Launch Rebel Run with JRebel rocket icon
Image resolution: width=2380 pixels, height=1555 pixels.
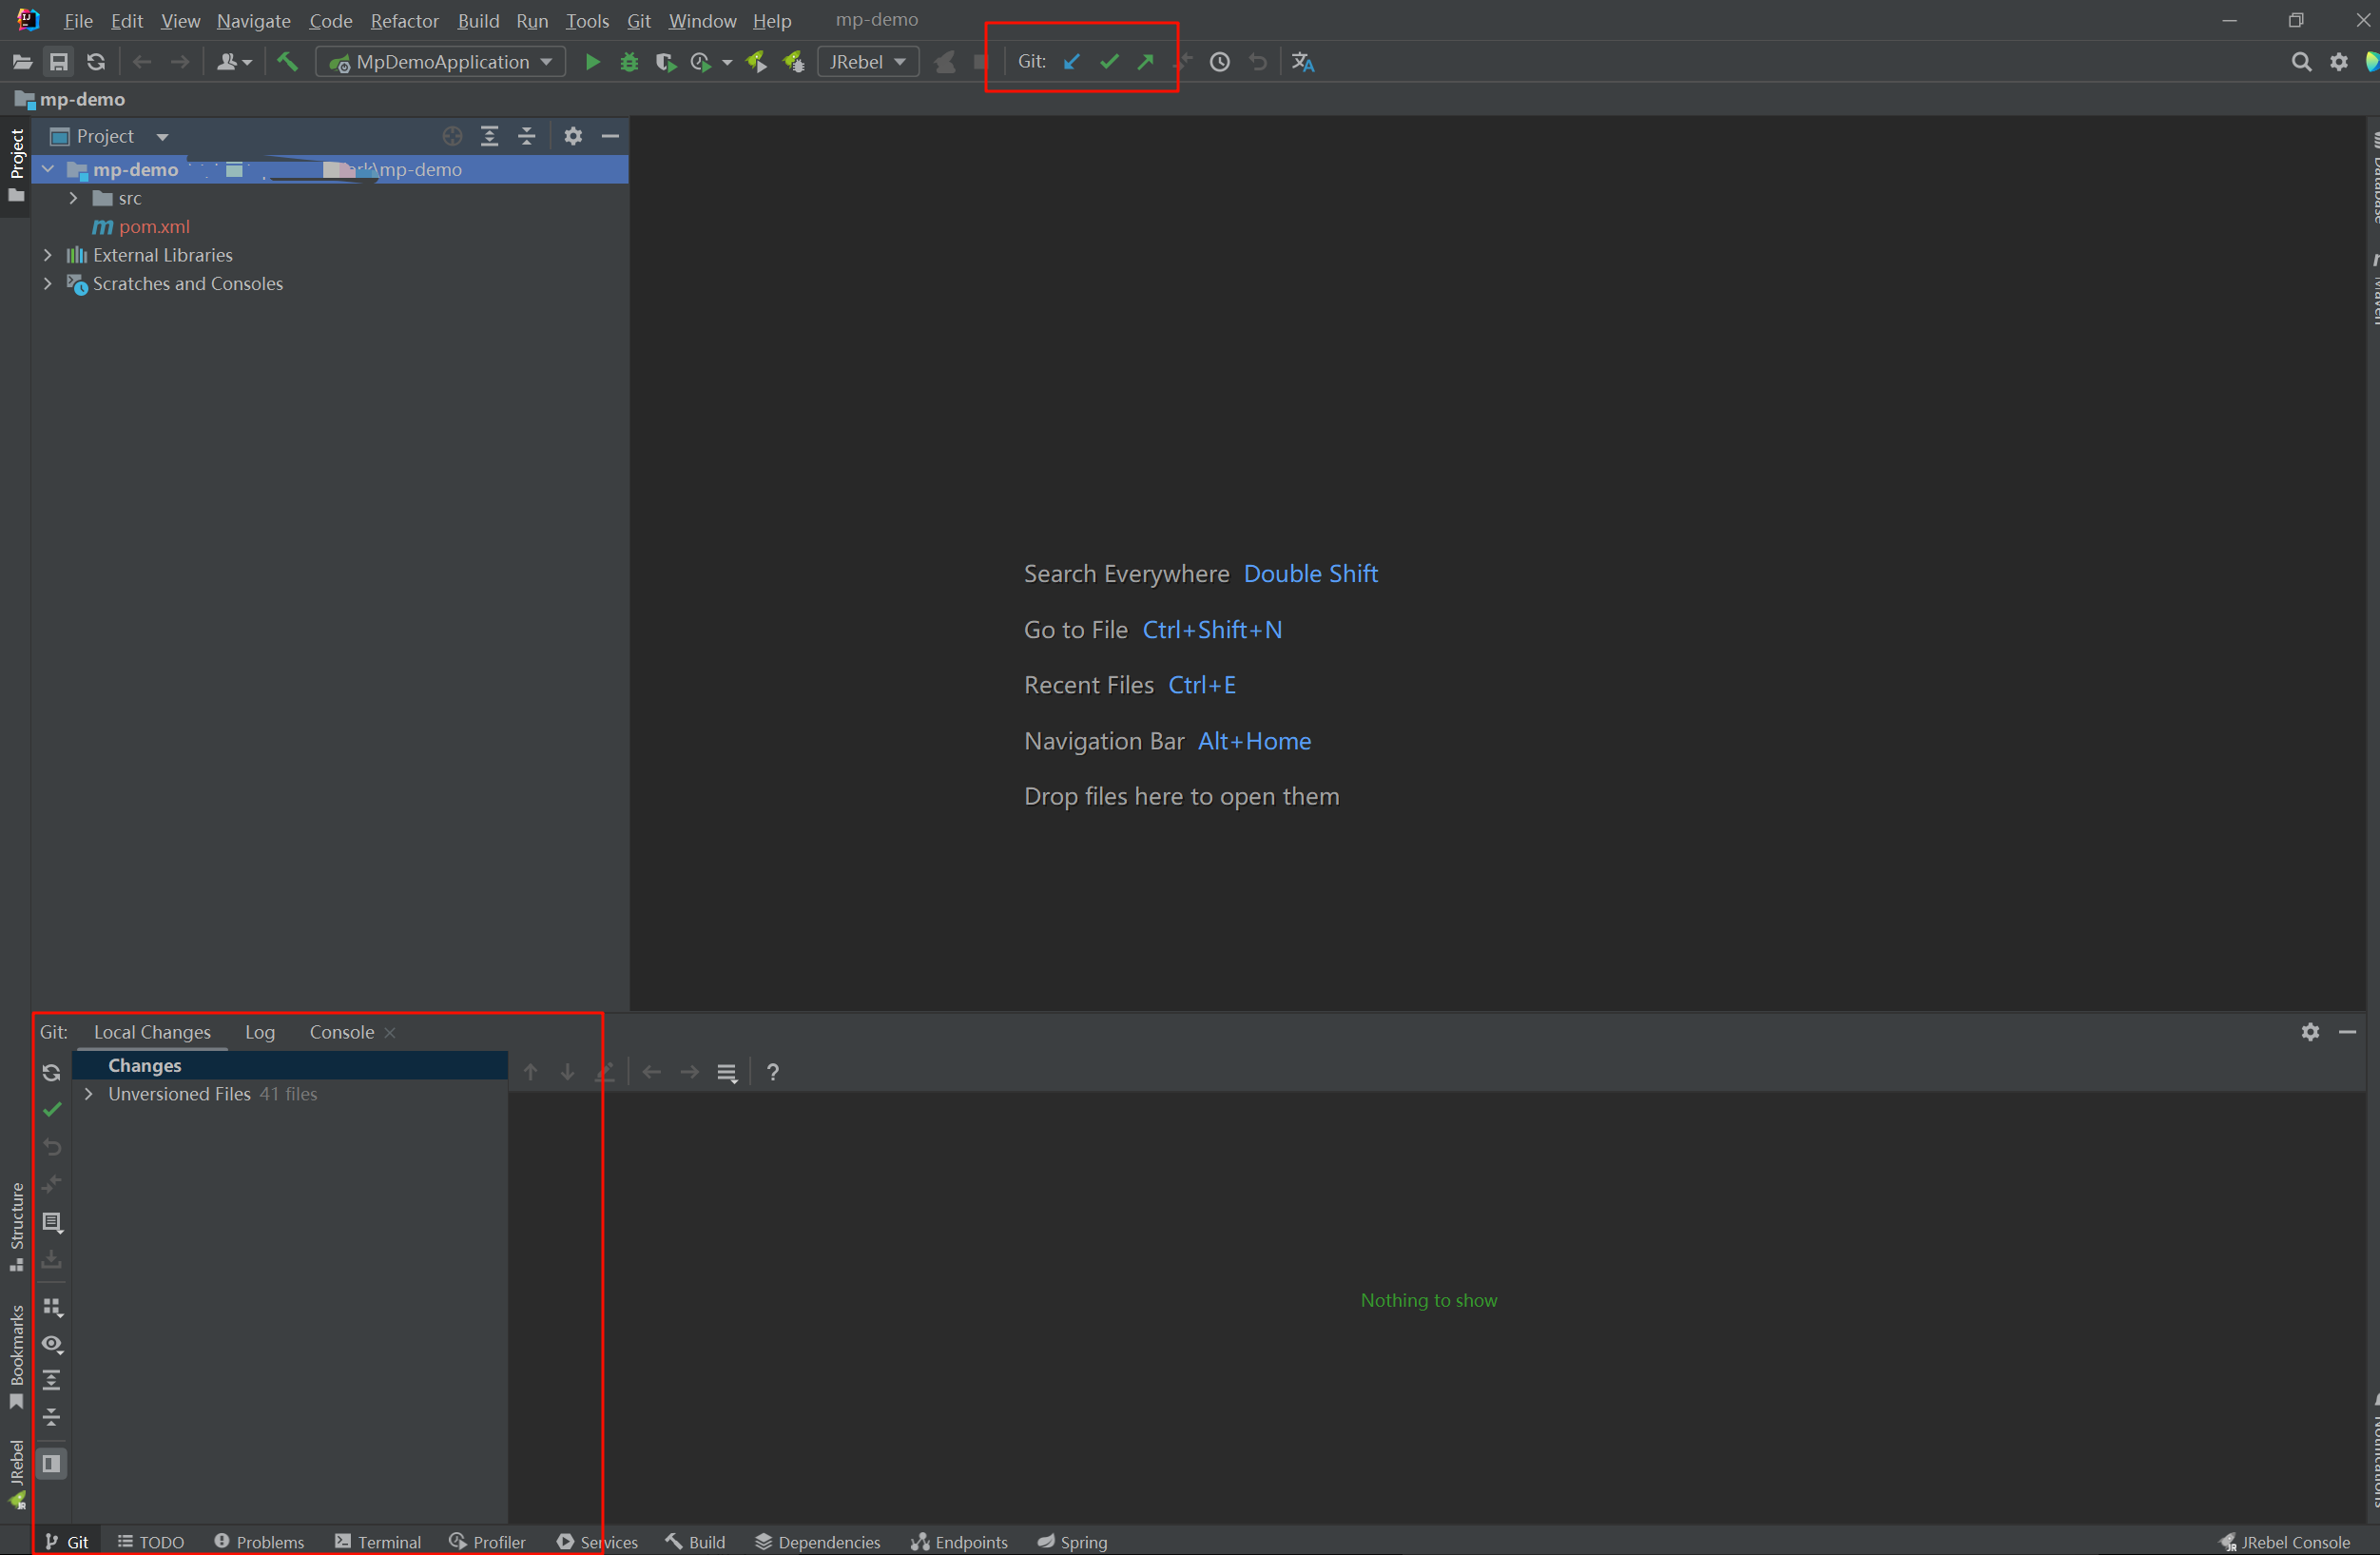[x=756, y=62]
